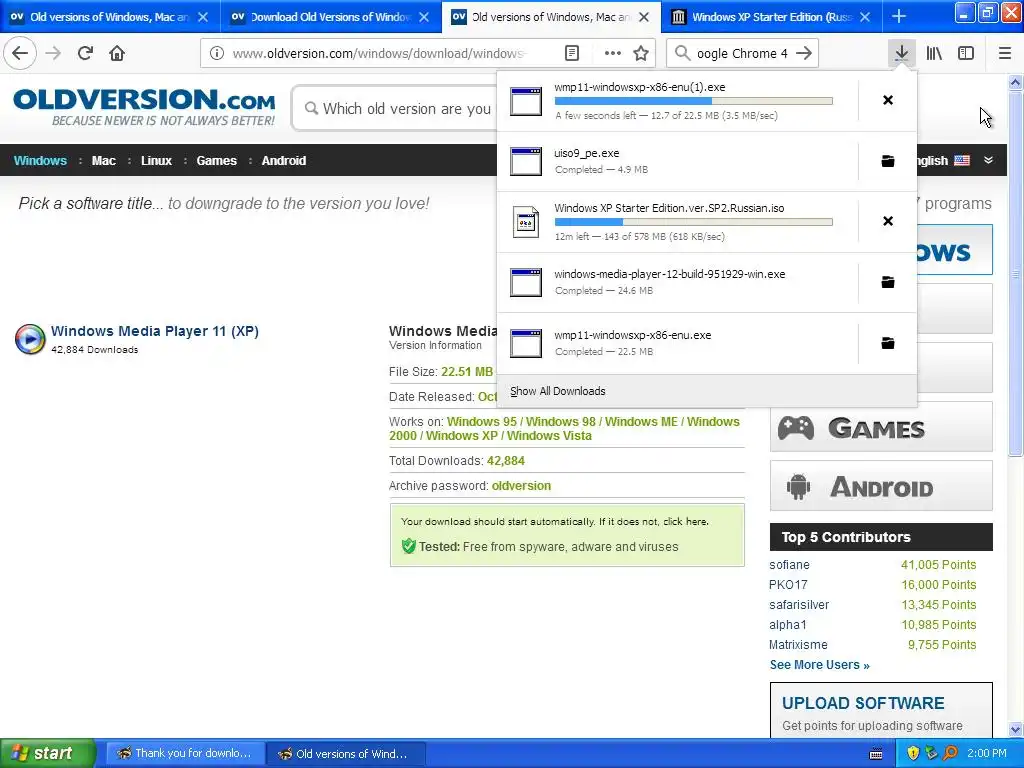
Task: Click scrollbar down arrow
Action: (x=1015, y=729)
